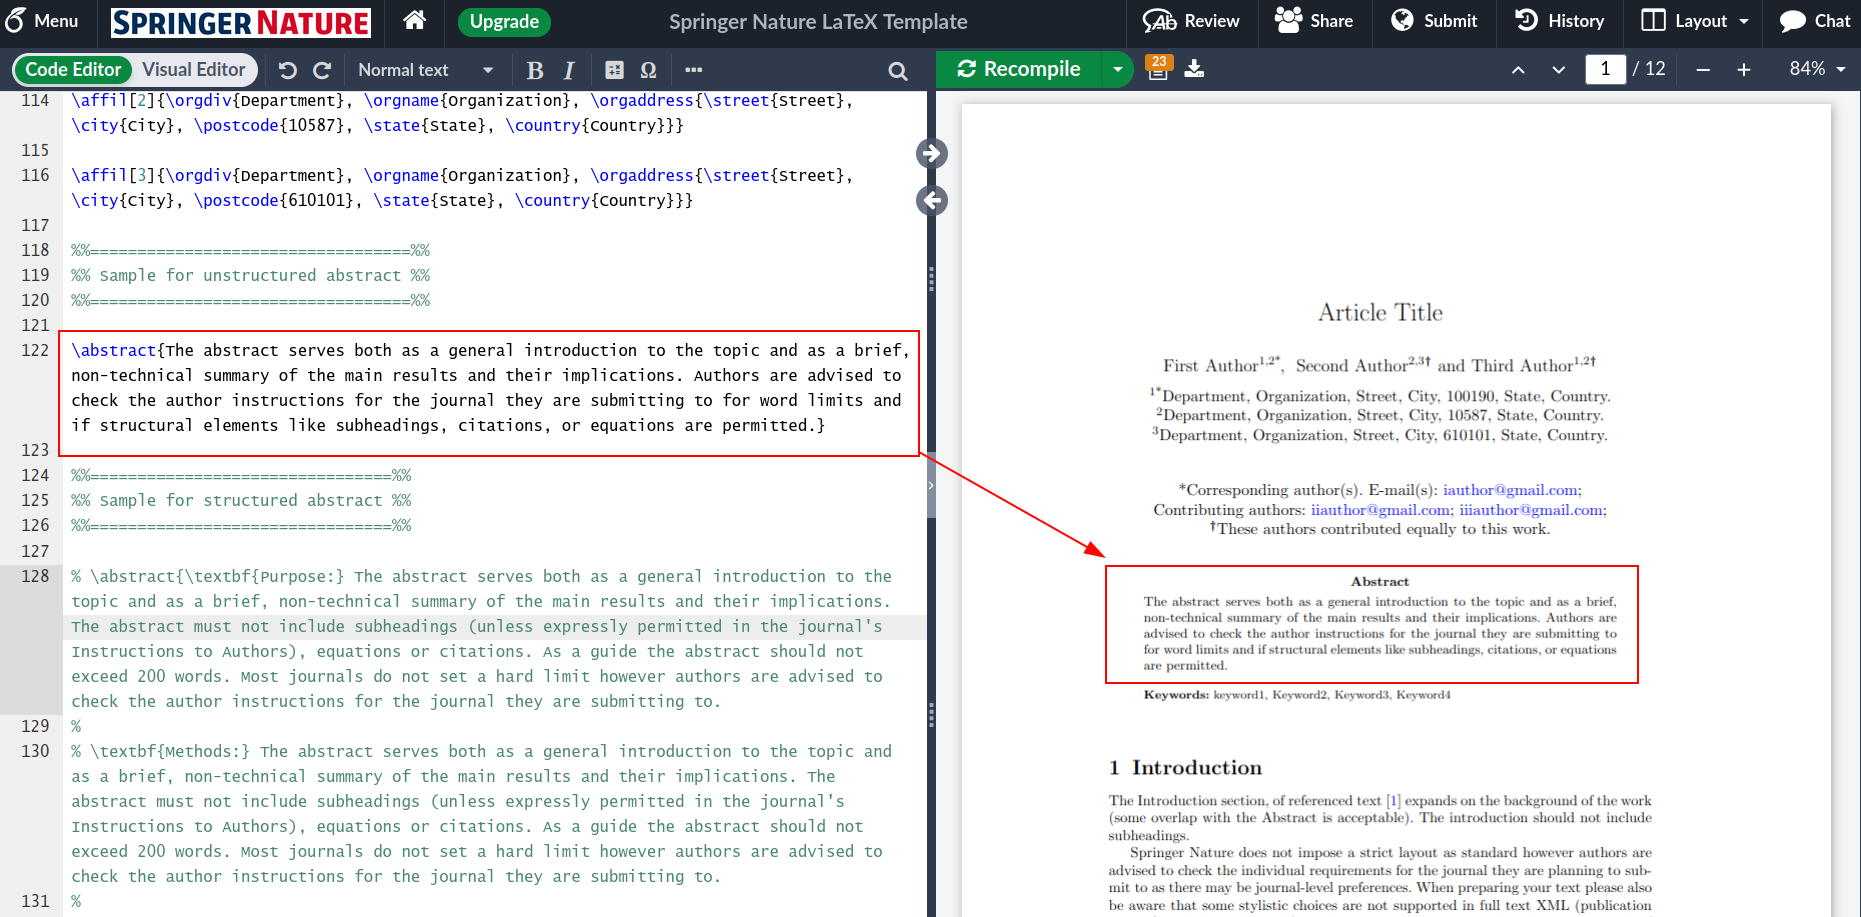Screen dimensions: 1861x917
Task: Open the Review panel
Action: tap(1191, 21)
